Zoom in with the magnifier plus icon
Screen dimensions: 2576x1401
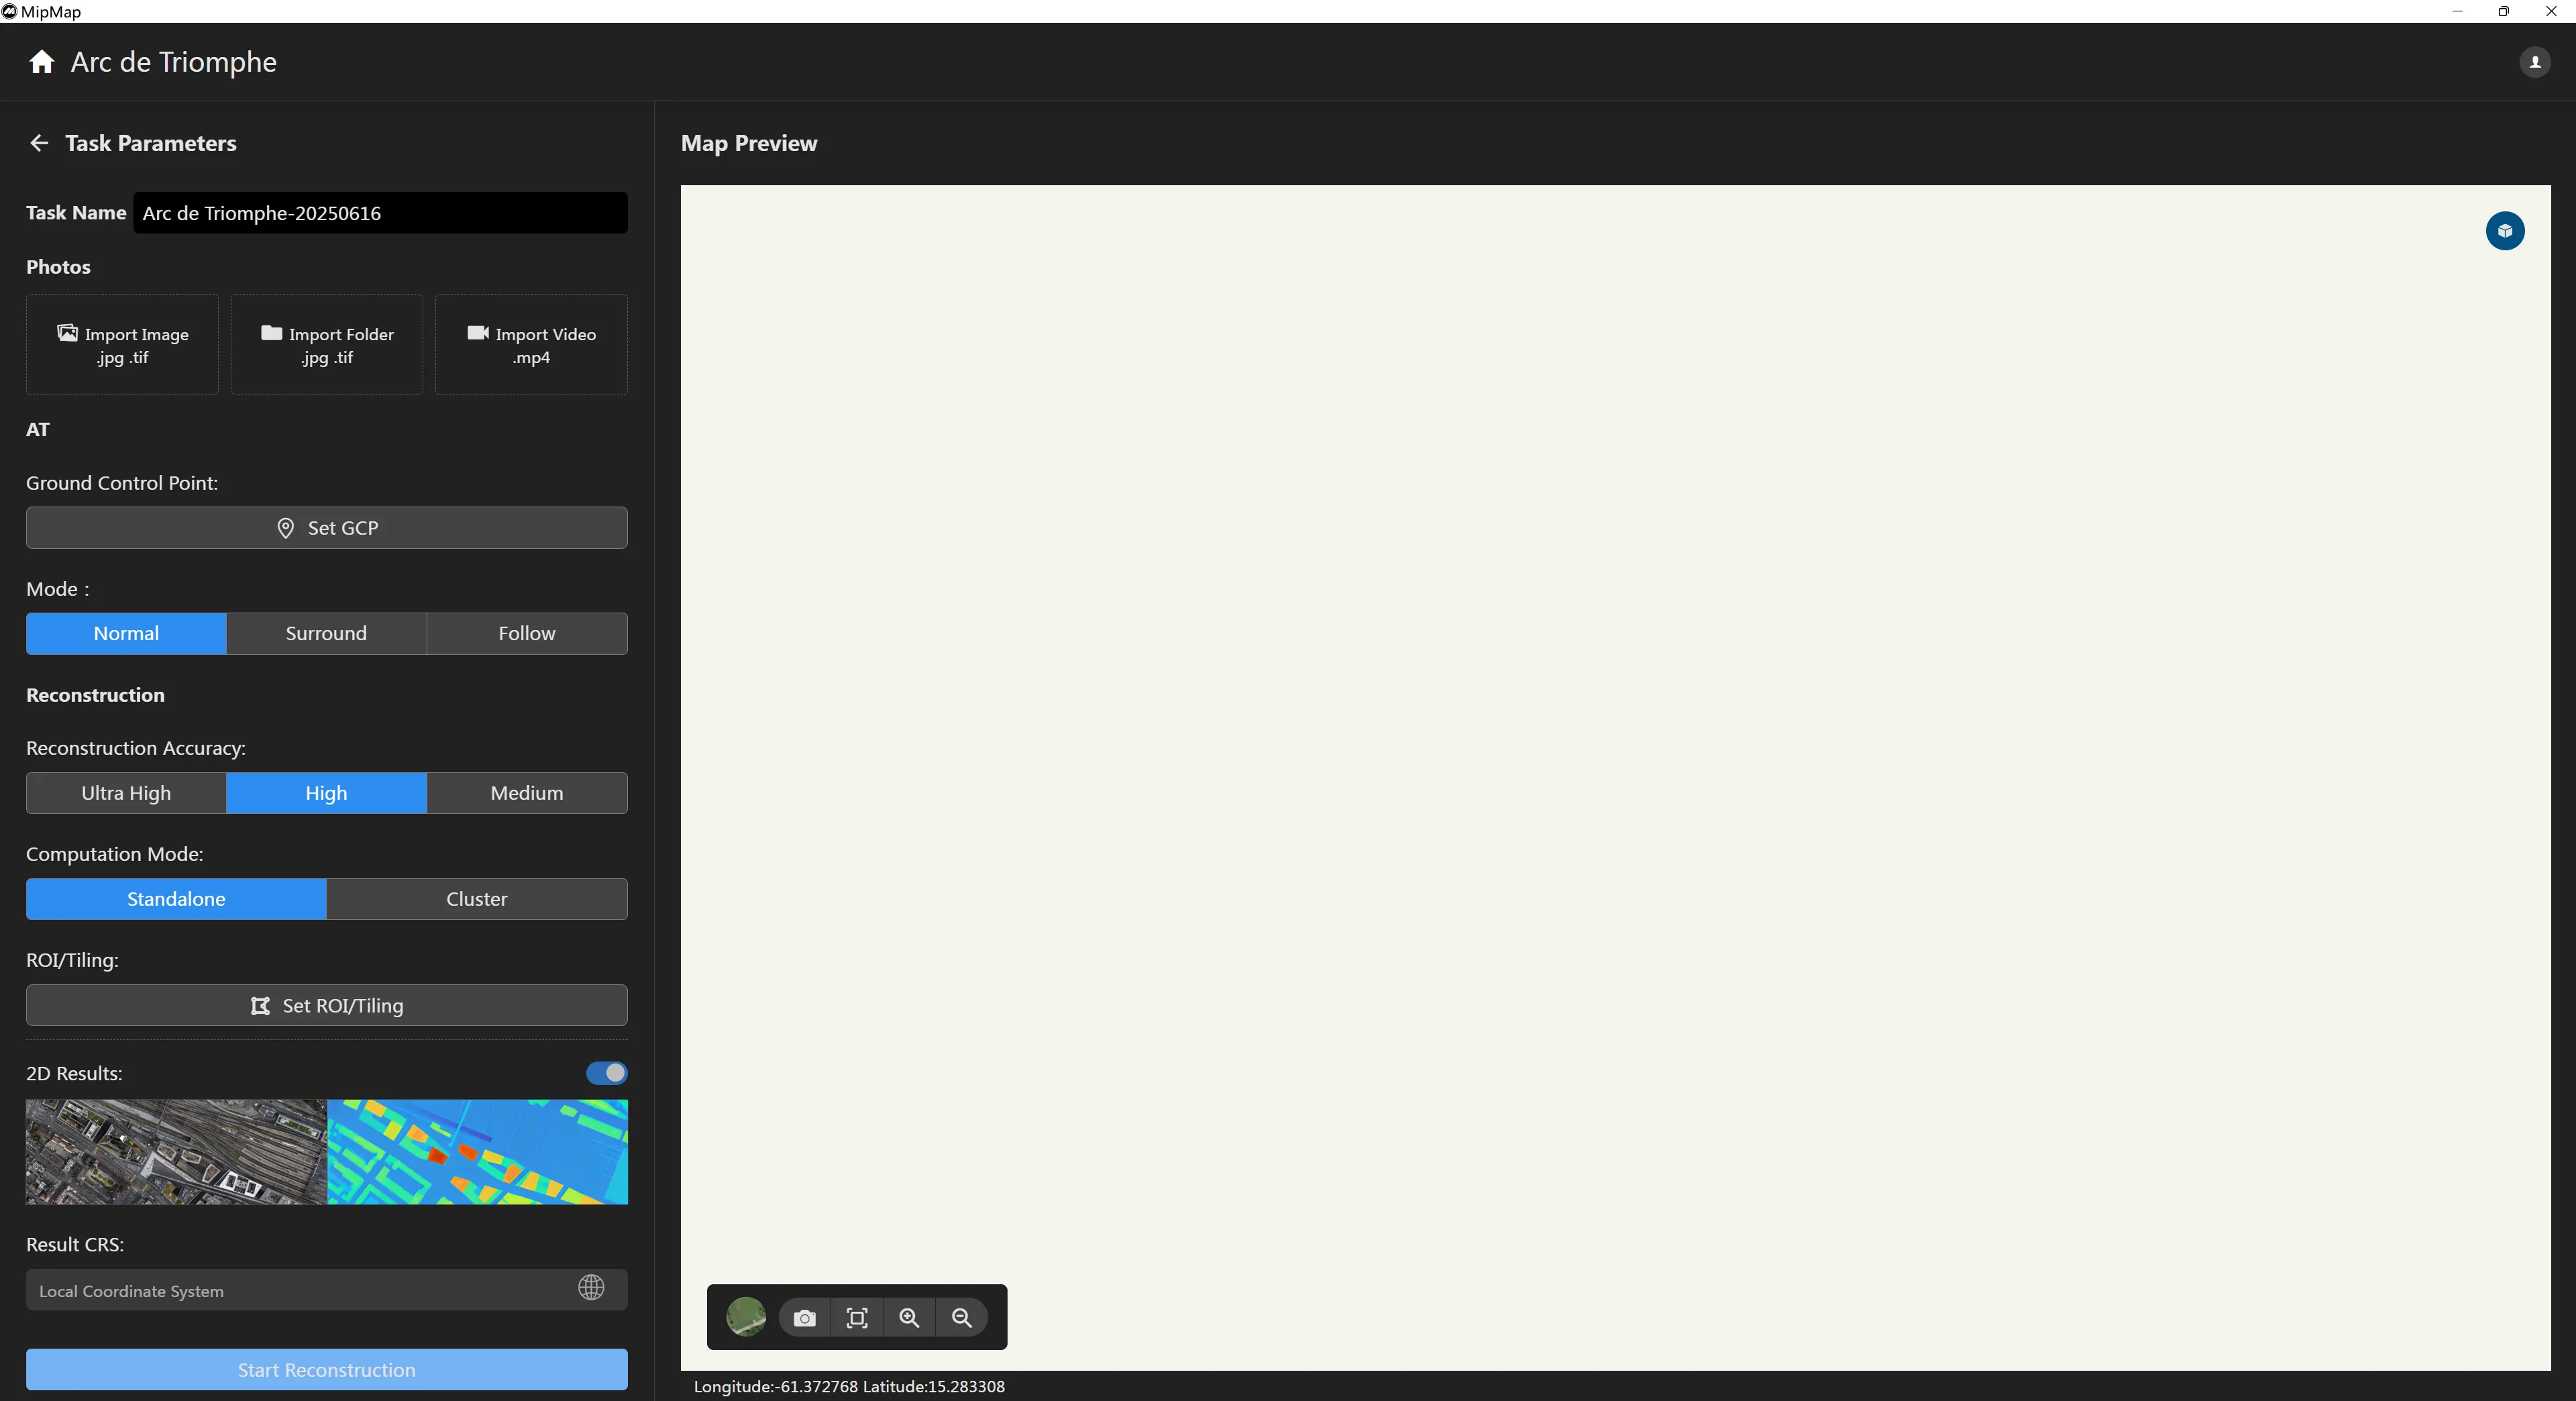point(909,1318)
